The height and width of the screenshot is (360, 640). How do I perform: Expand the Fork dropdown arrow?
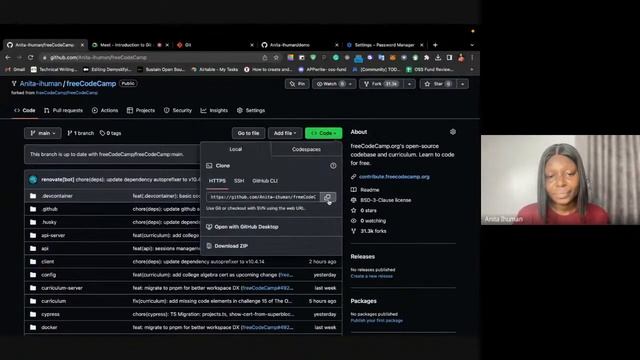(409, 84)
